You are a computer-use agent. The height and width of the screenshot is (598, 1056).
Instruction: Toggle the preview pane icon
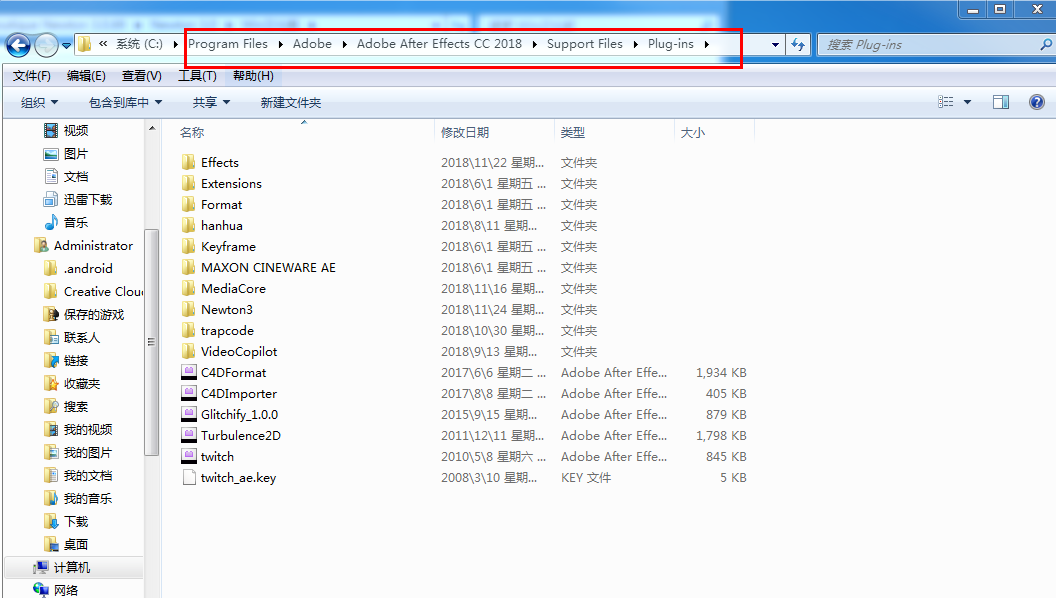[x=1000, y=102]
